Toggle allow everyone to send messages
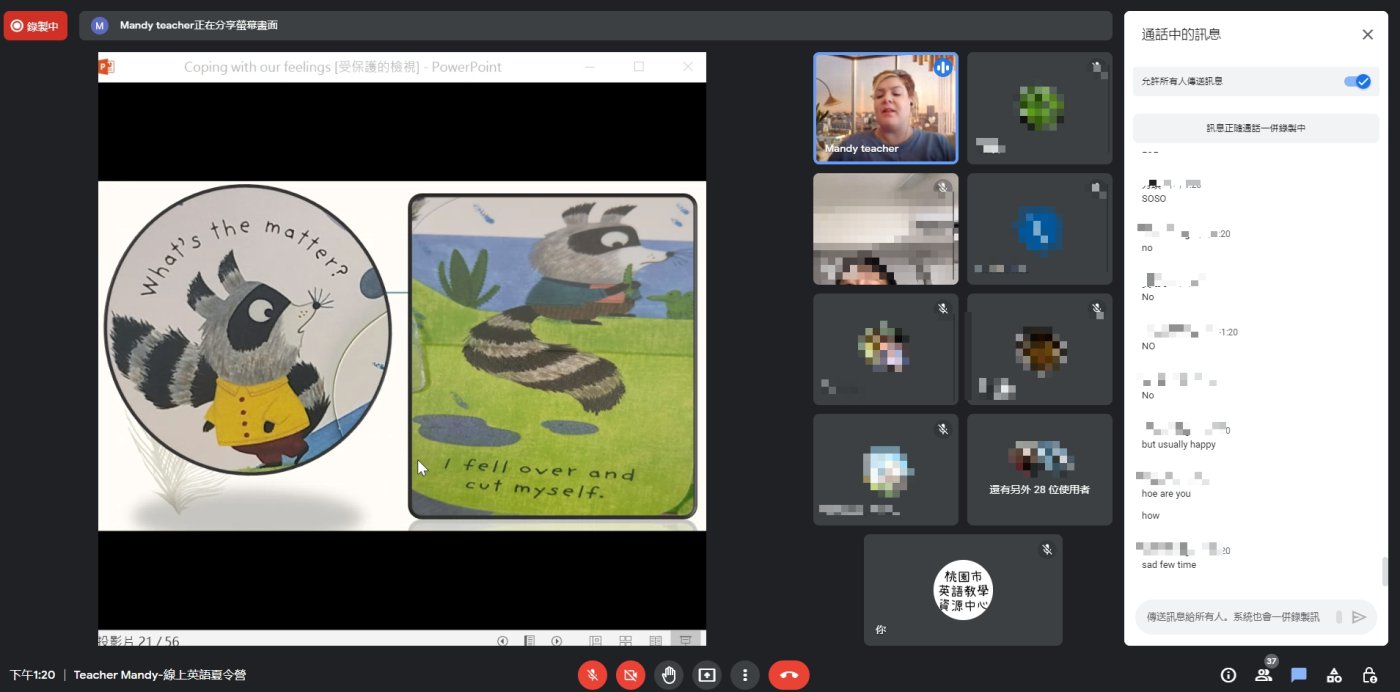 pos(1357,81)
